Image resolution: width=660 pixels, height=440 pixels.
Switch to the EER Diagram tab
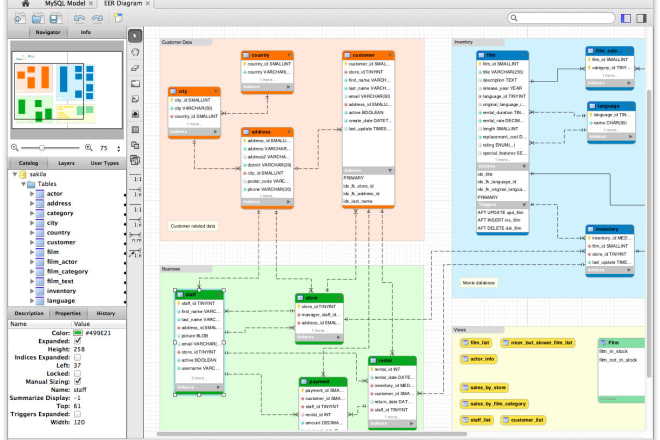coord(123,3)
